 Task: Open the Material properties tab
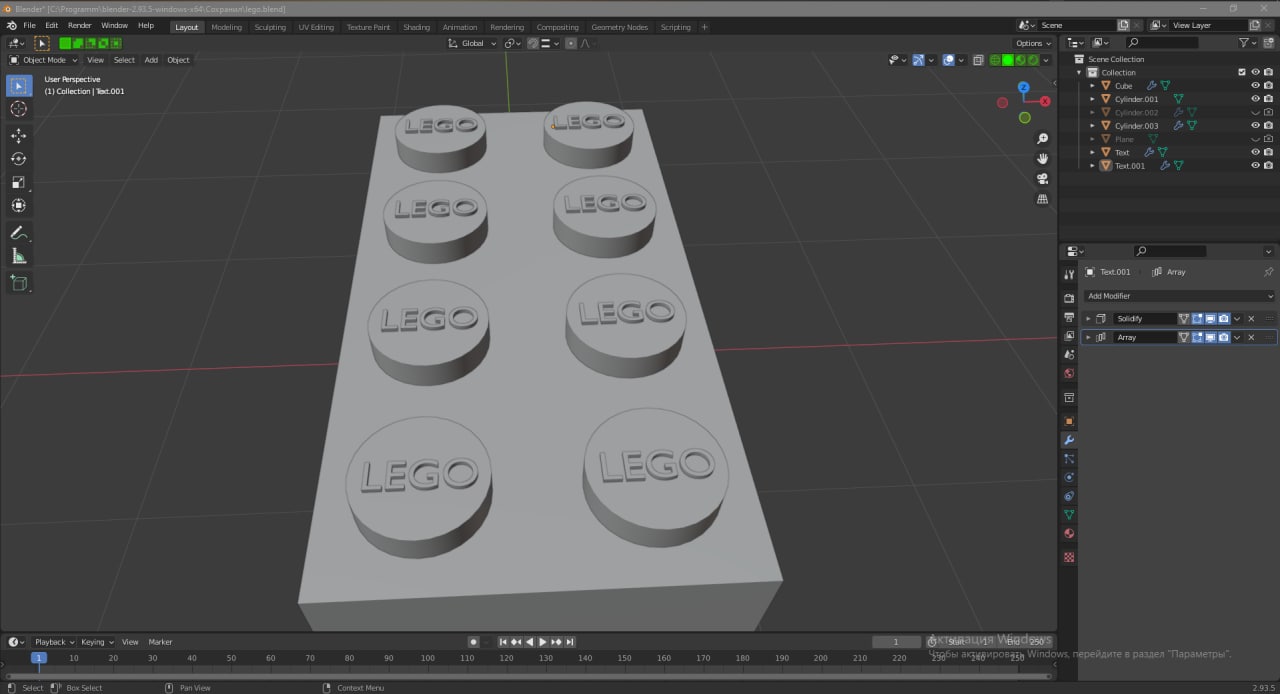point(1069,534)
